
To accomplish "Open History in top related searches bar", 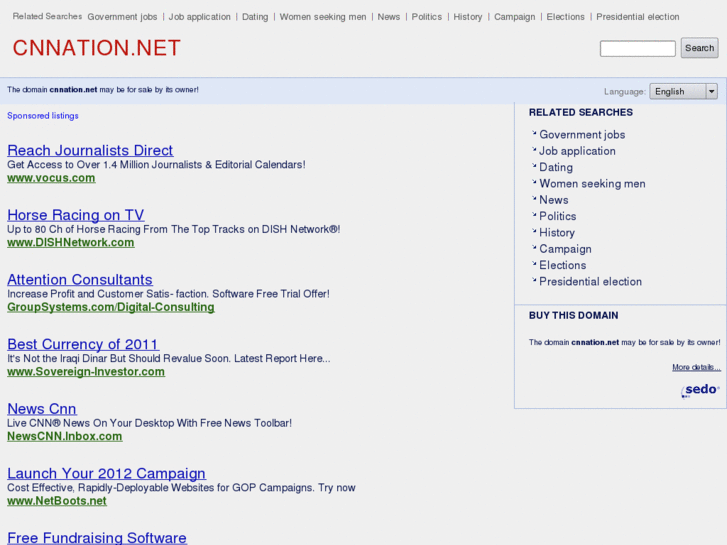I will [468, 17].
